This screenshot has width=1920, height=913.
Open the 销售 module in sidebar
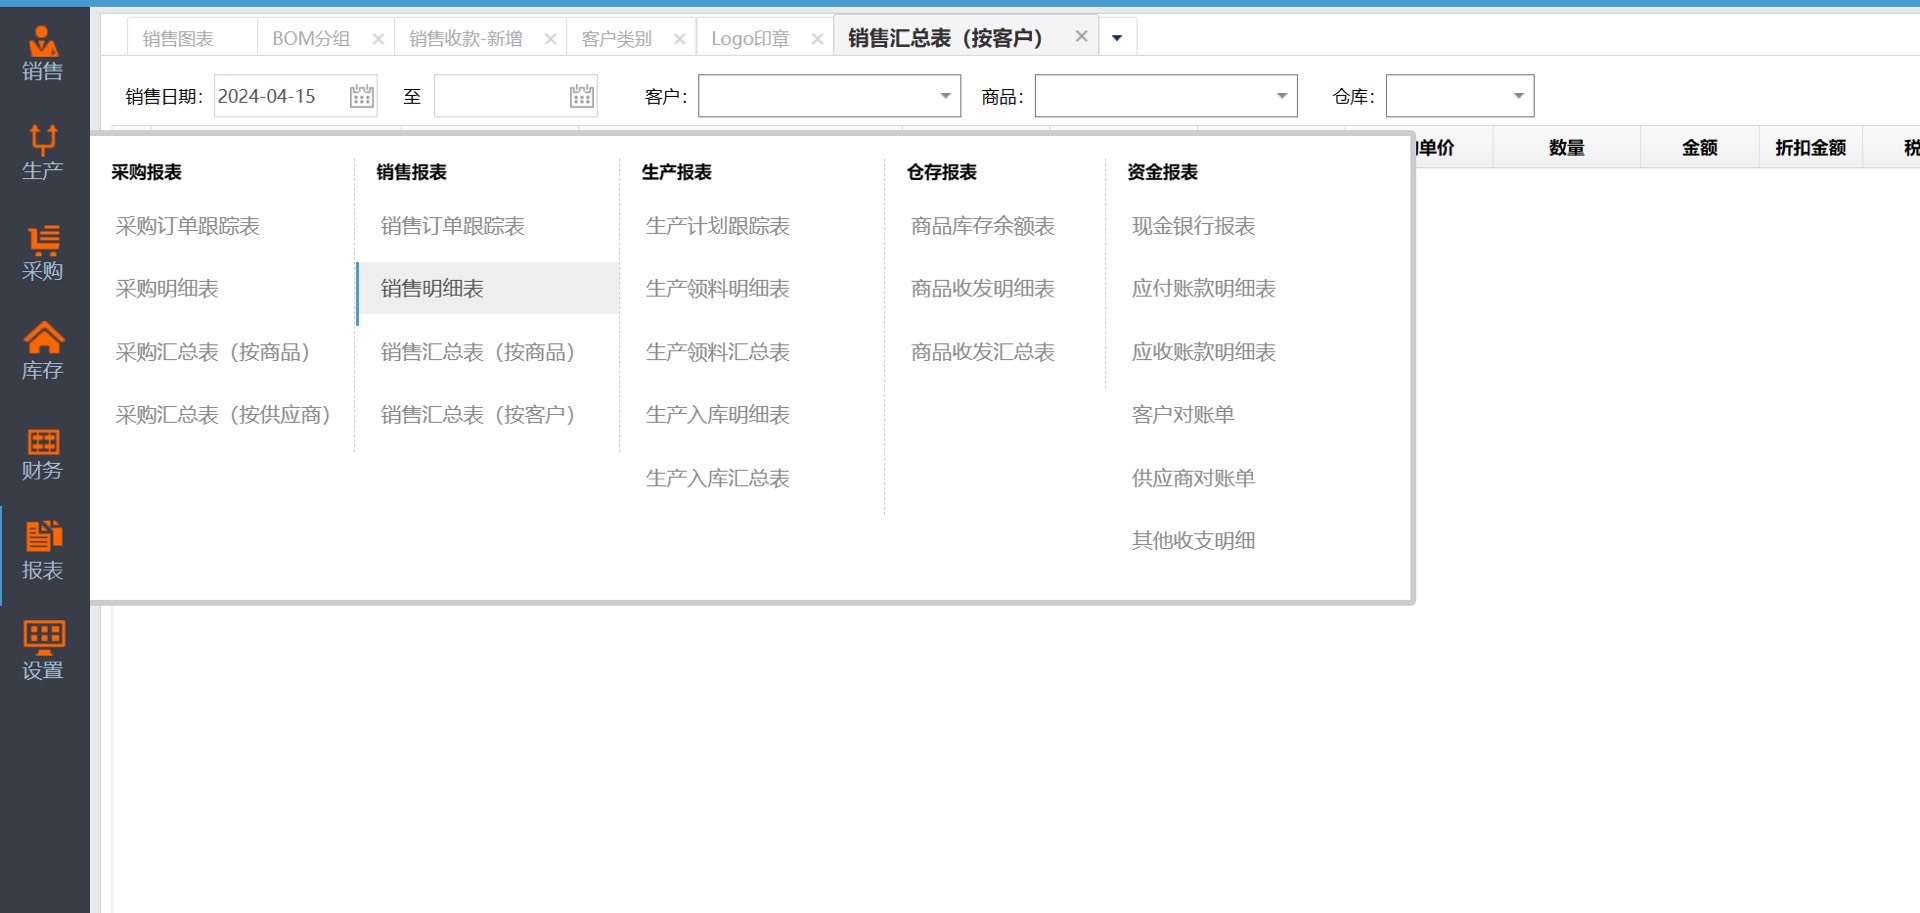point(43,53)
